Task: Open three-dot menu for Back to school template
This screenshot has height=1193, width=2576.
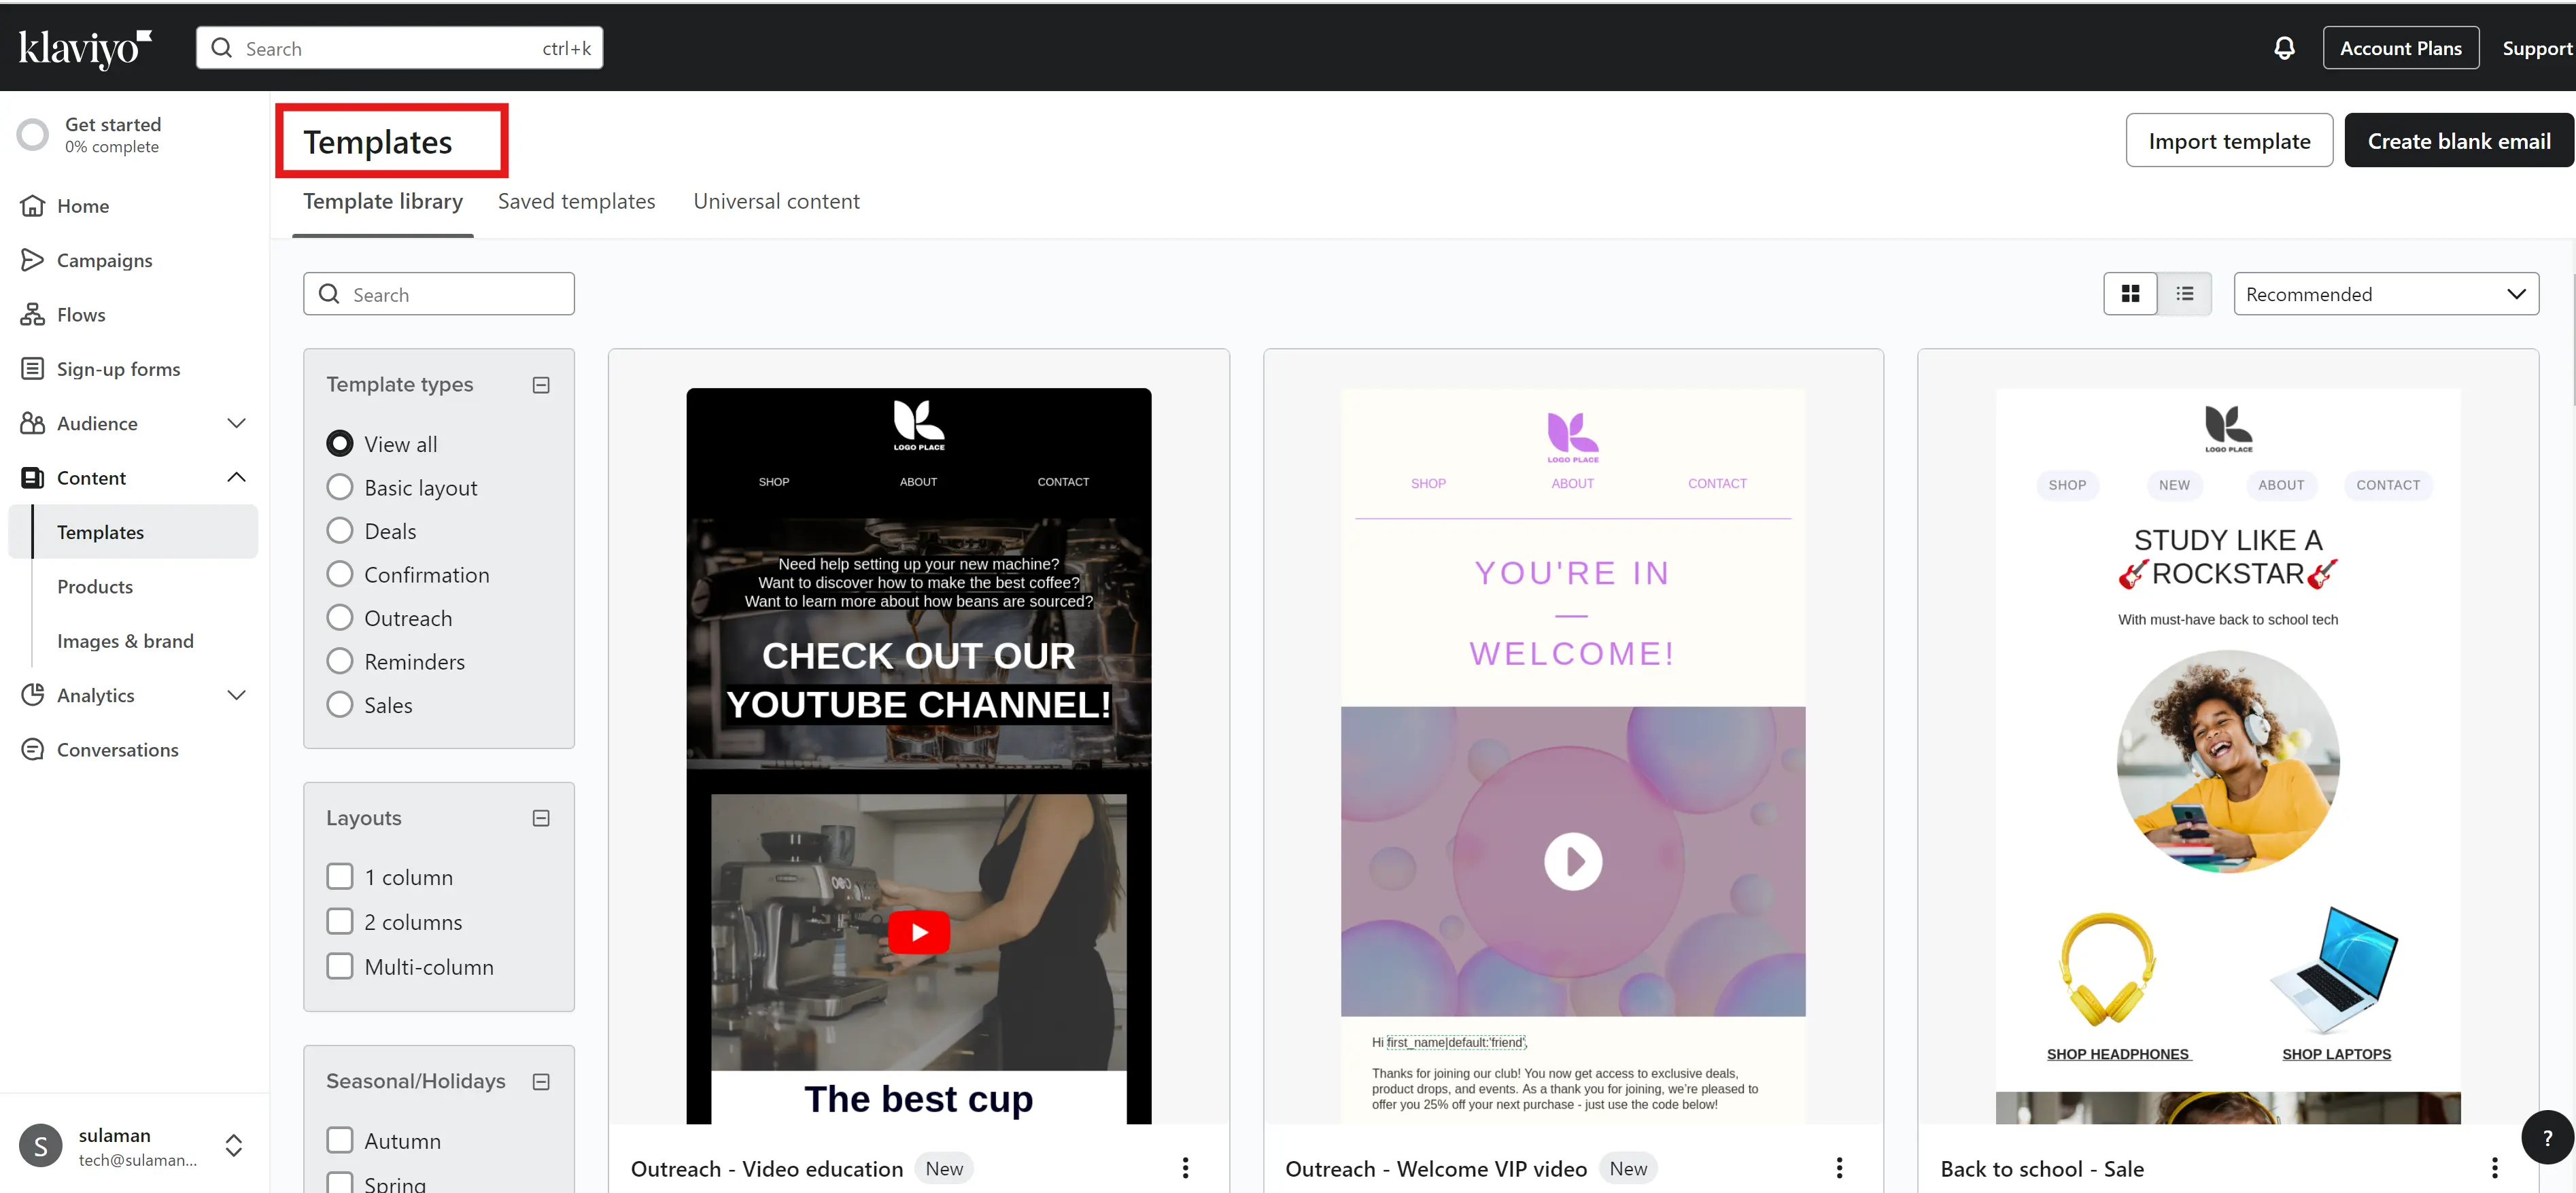Action: point(2494,1167)
